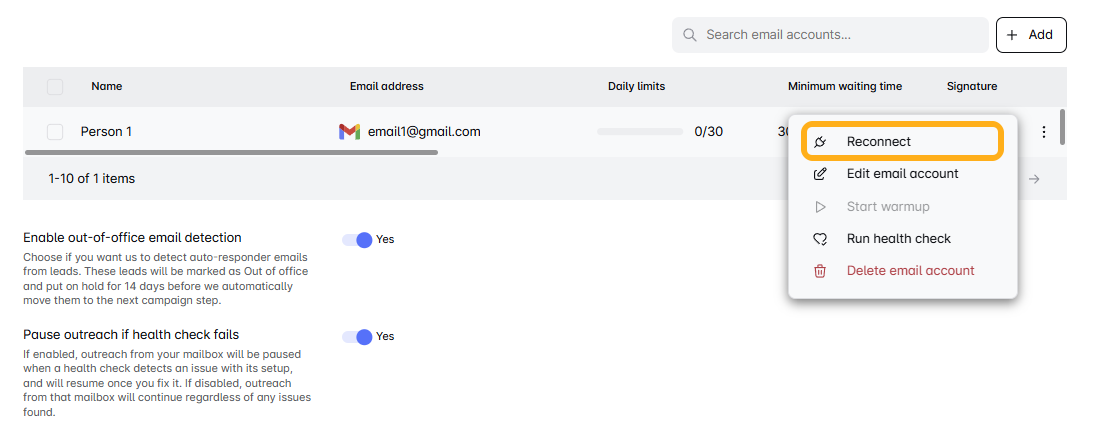Click the heart icon for Run health check
The image size is (1099, 429).
(x=820, y=239)
